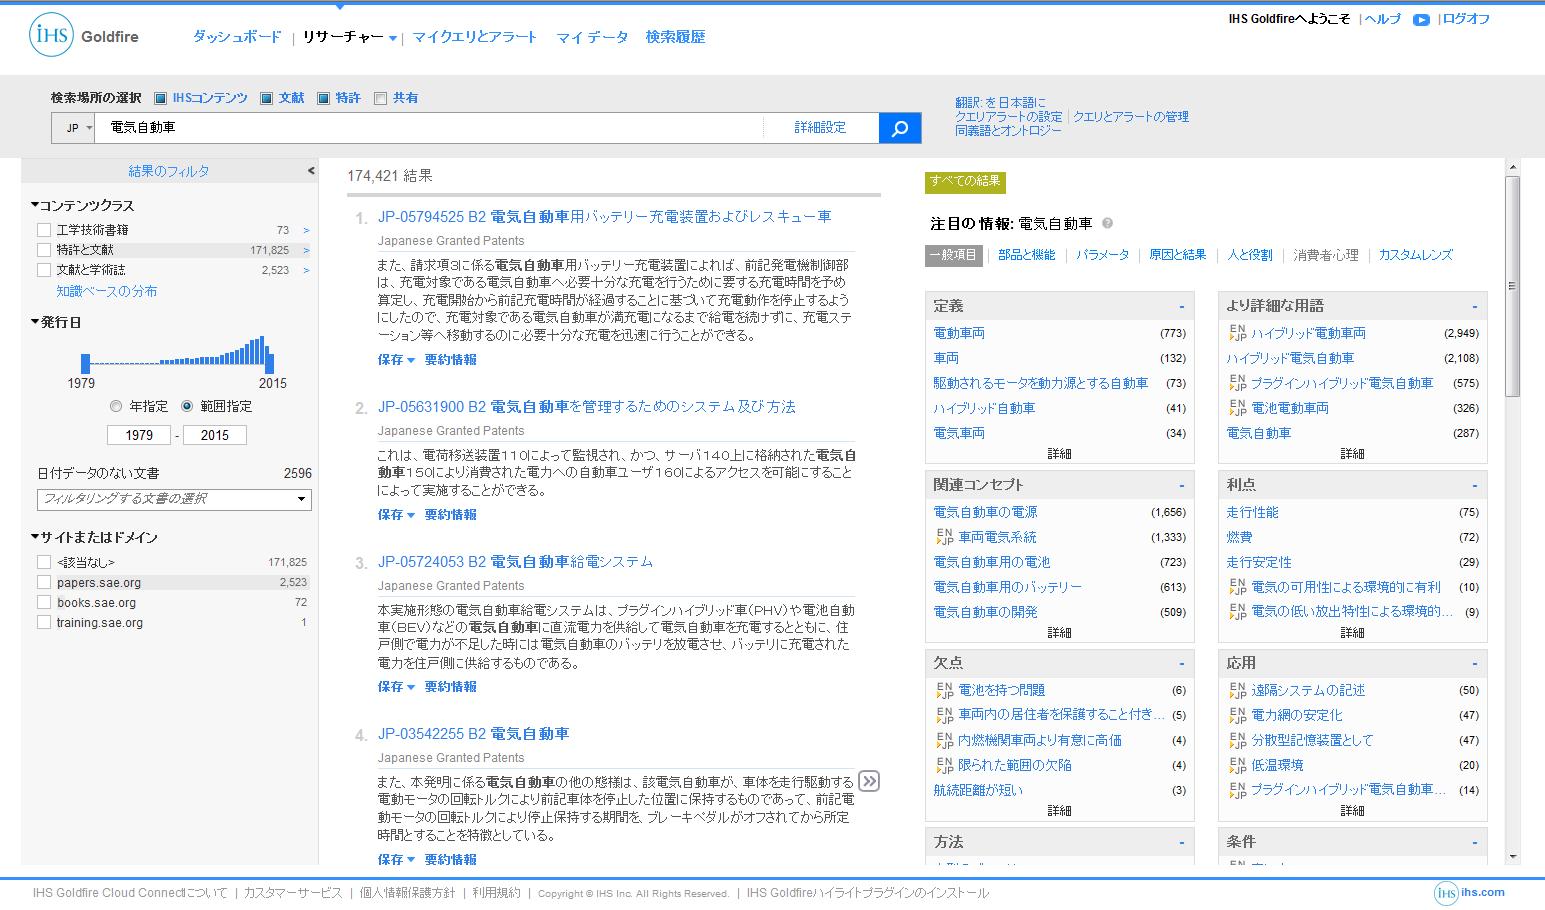The width and height of the screenshot is (1545, 910).
Task: Check the 工学技術書籍 filter box
Action: coord(44,230)
